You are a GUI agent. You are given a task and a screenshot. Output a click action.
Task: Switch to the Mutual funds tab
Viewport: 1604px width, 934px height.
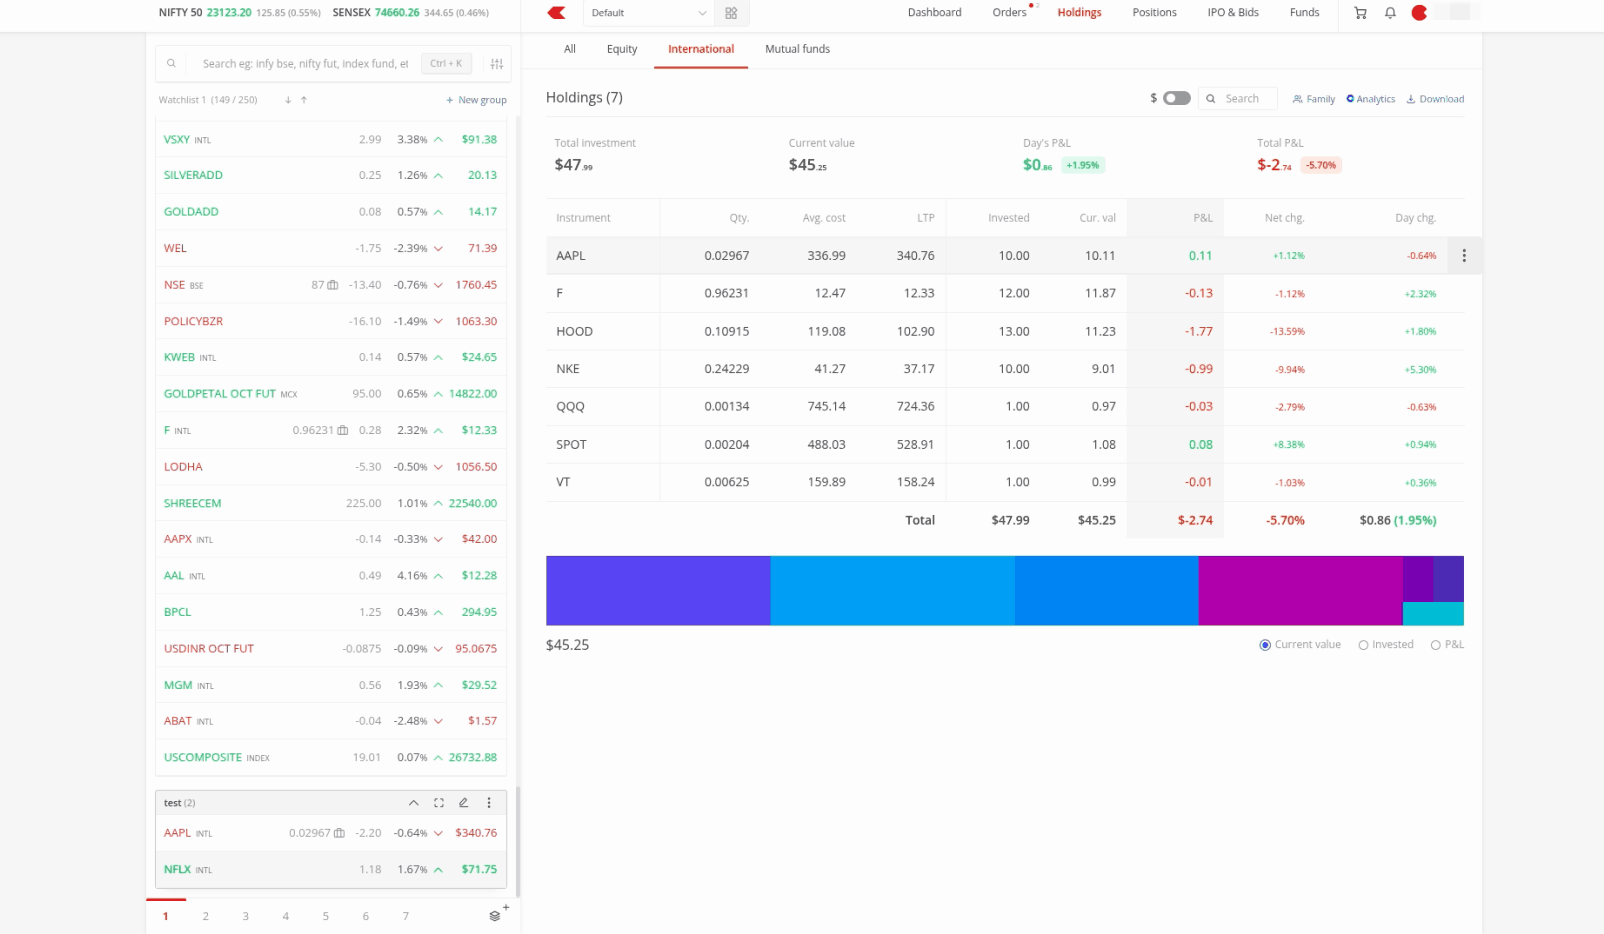797,49
